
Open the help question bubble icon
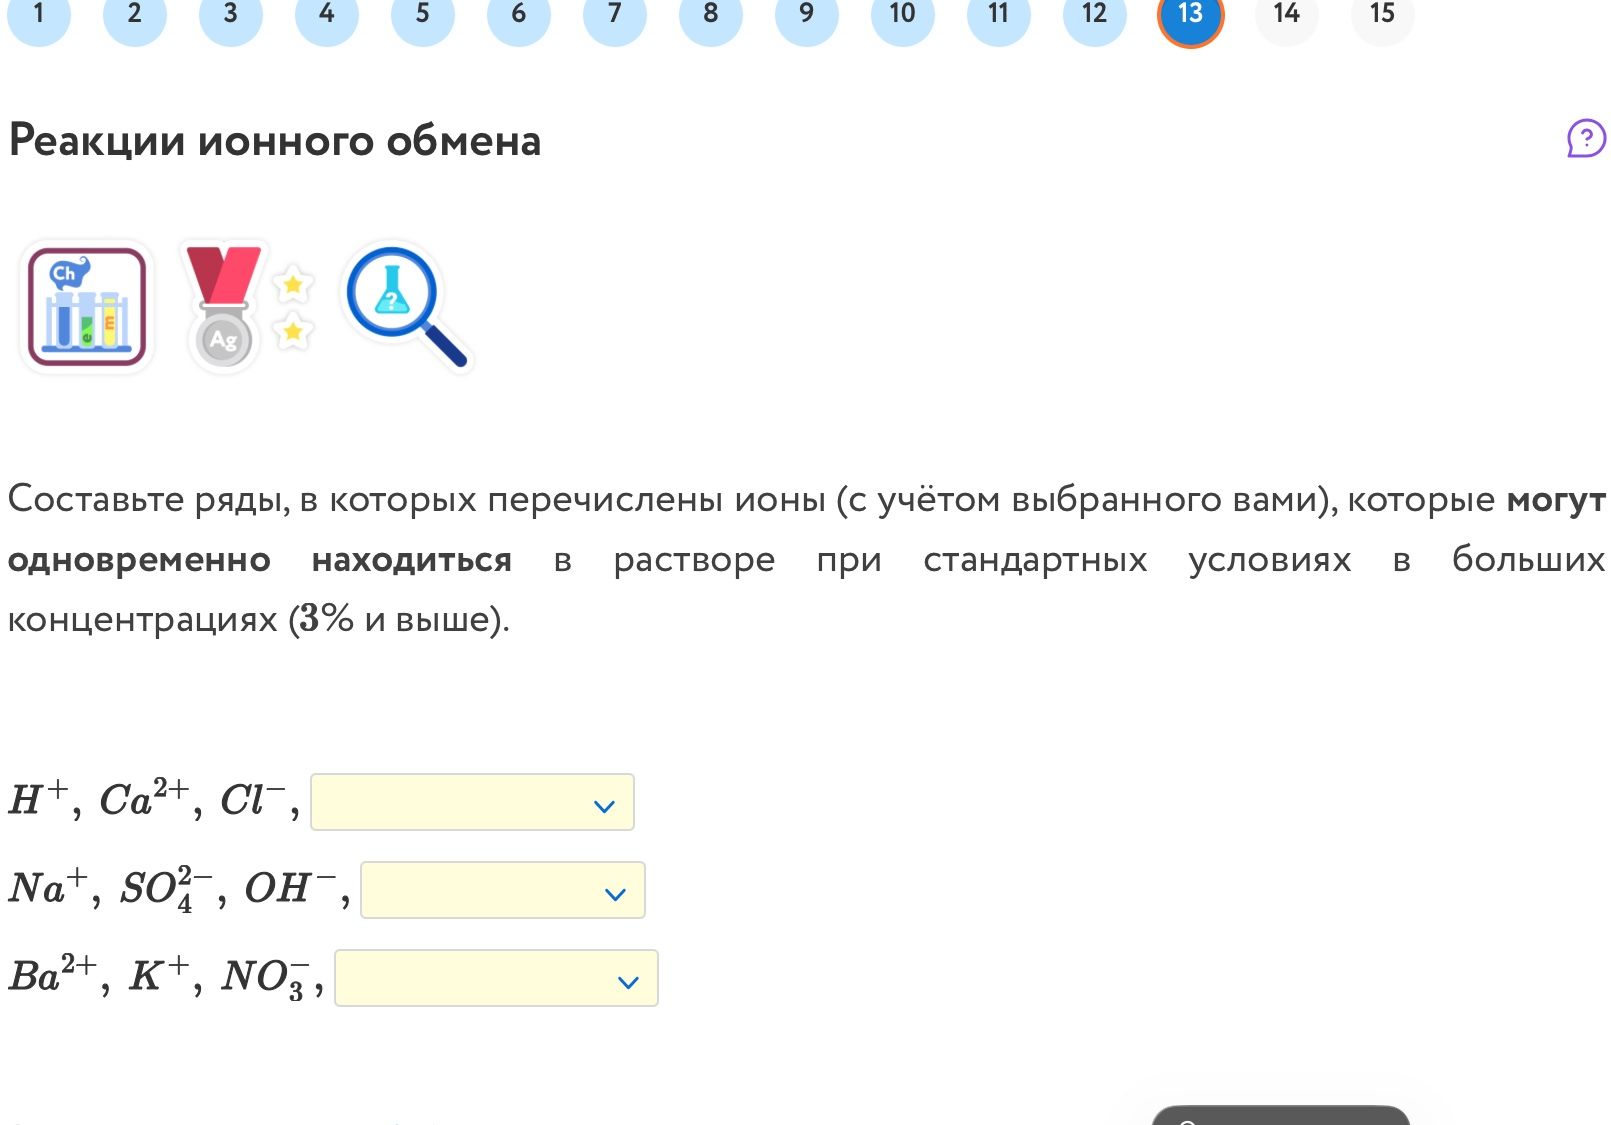pos(1586,139)
